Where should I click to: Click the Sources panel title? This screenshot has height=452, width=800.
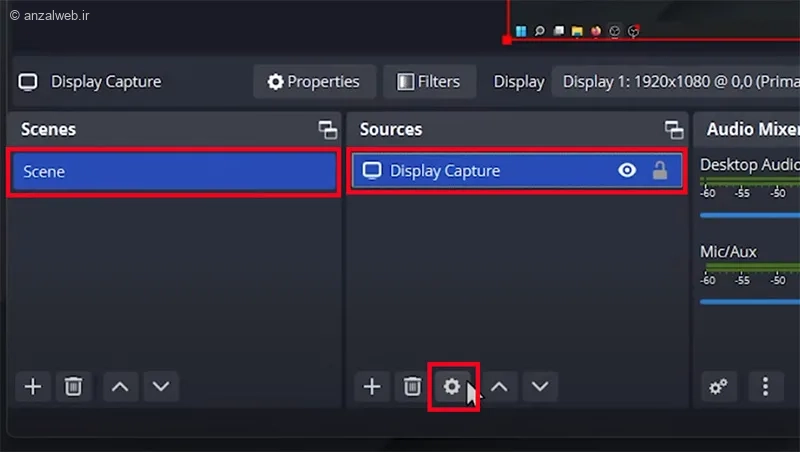coord(391,130)
